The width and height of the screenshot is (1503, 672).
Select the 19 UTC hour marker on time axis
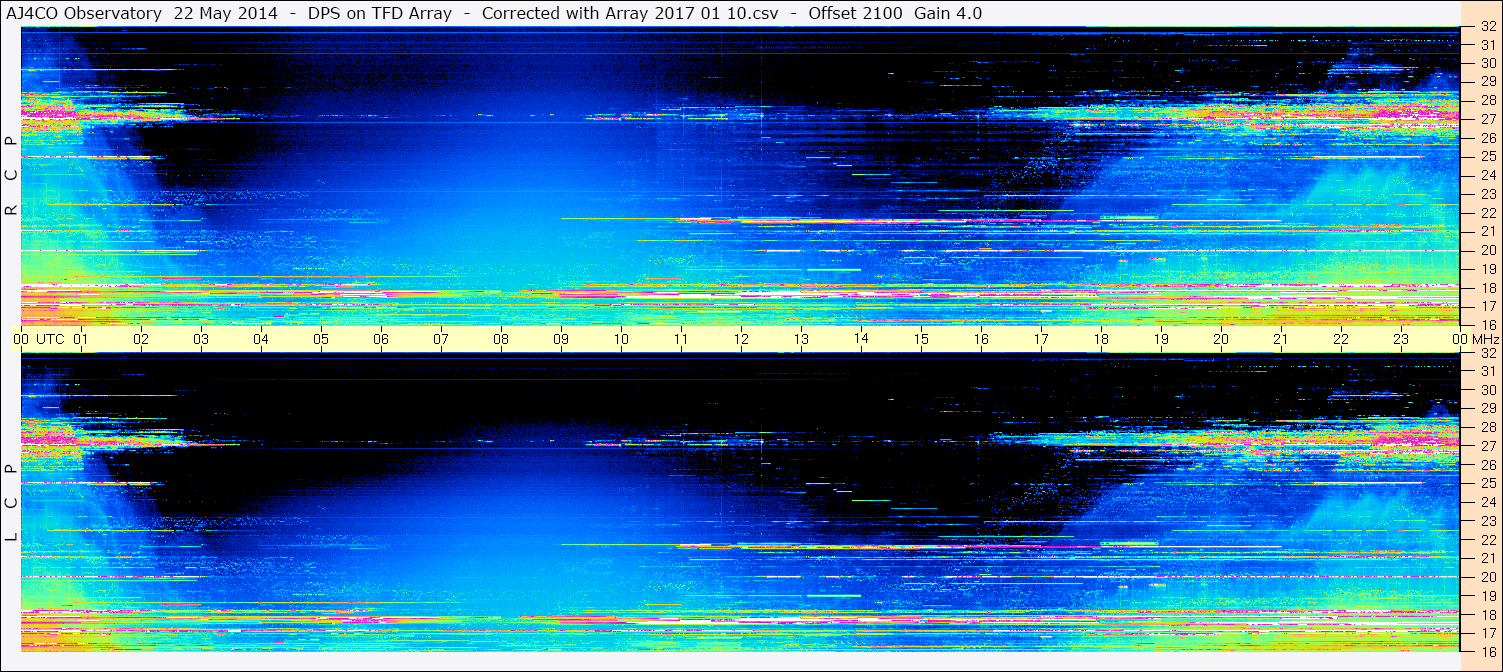point(1161,339)
